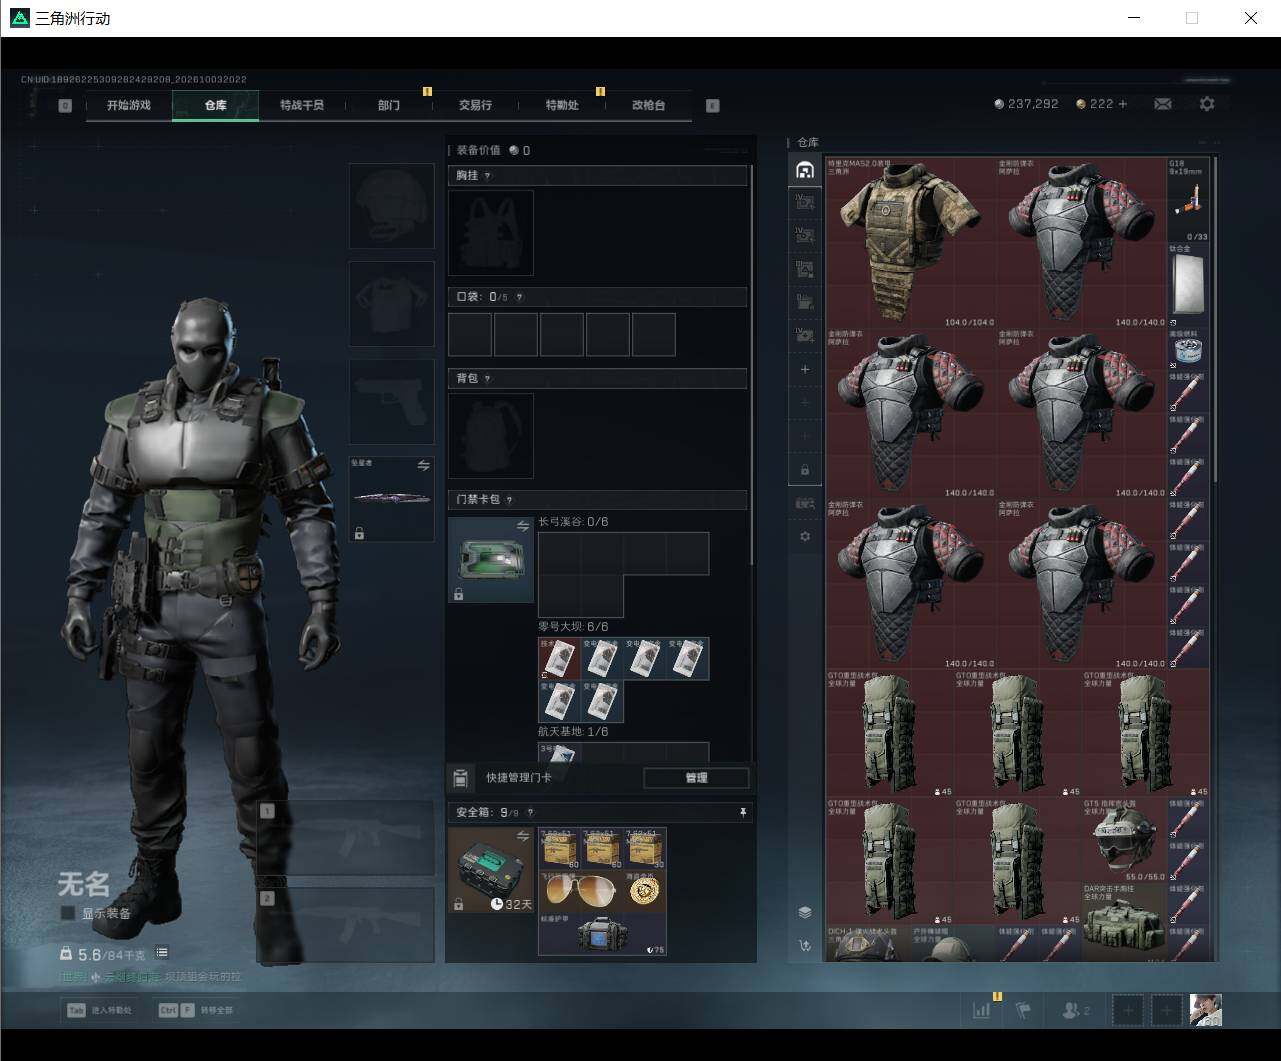Open the 交易行 tab

[475, 105]
